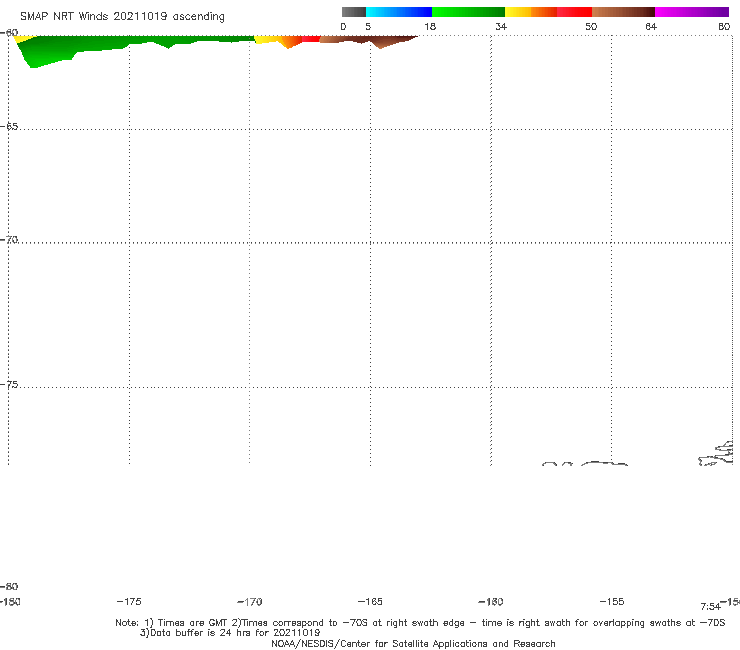
Task: Click the latitude label '-65'
Action: pos(9,127)
